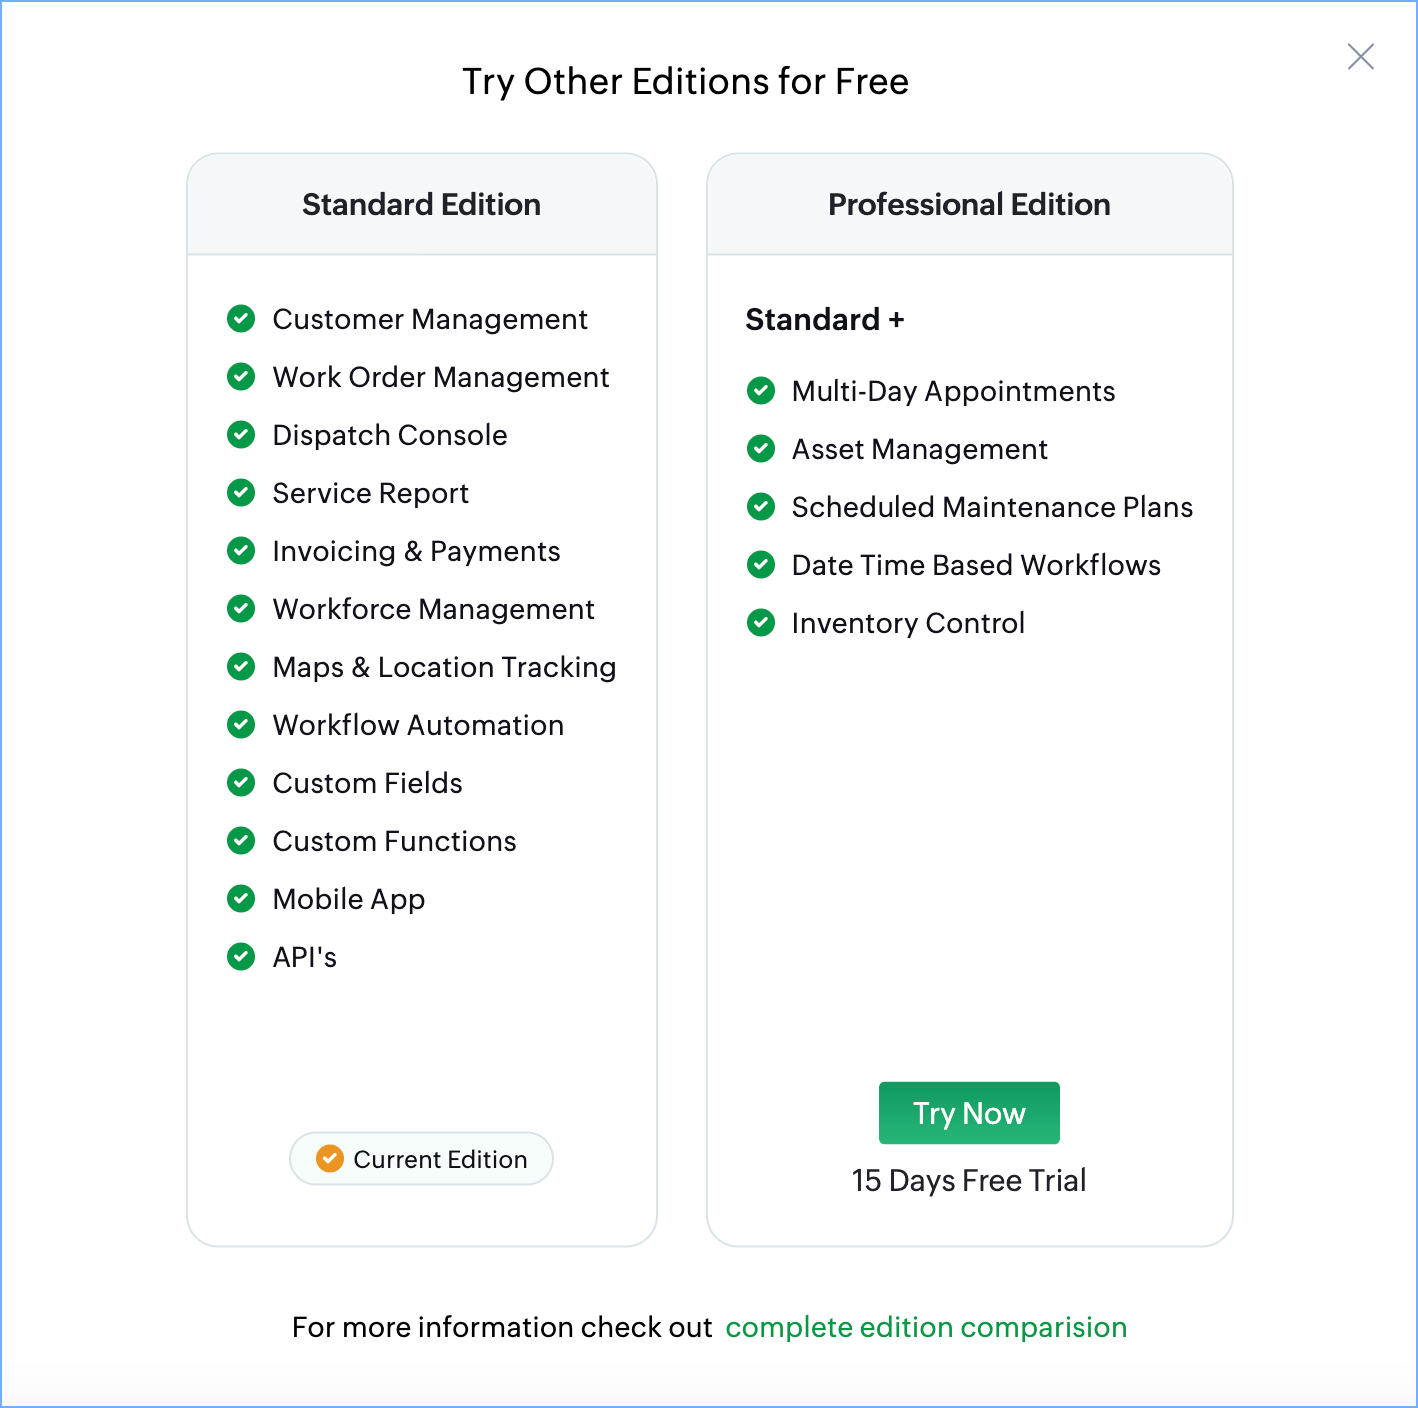Click the Custom Functions feature text
Image resolution: width=1418 pixels, height=1408 pixels.
pyautogui.click(x=394, y=841)
